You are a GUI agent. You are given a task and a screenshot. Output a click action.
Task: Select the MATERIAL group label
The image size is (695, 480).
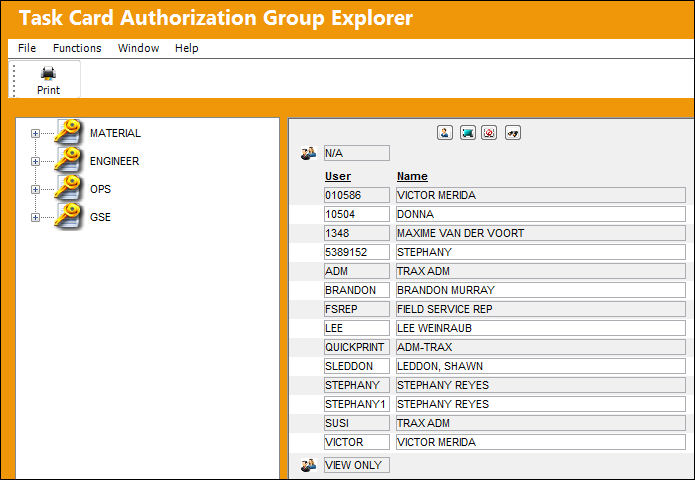tap(115, 133)
